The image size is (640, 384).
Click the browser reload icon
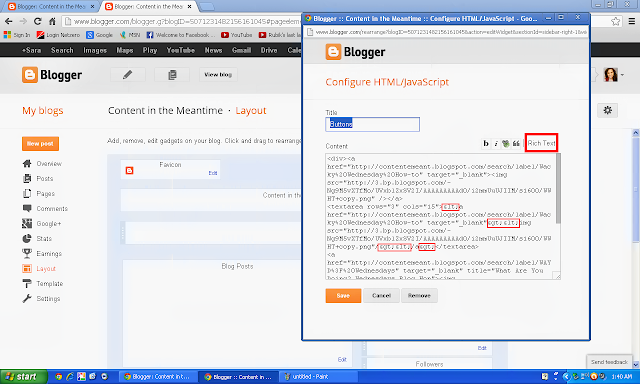(x=38, y=21)
